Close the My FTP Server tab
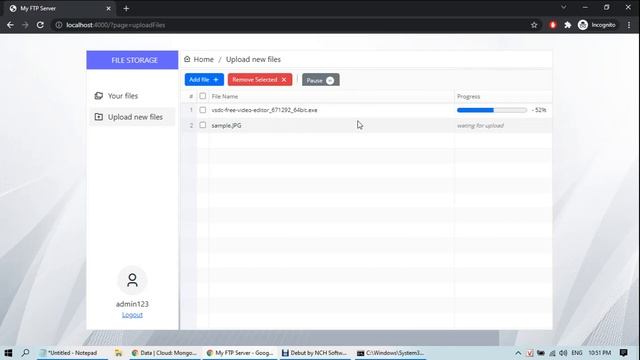 coord(108,8)
